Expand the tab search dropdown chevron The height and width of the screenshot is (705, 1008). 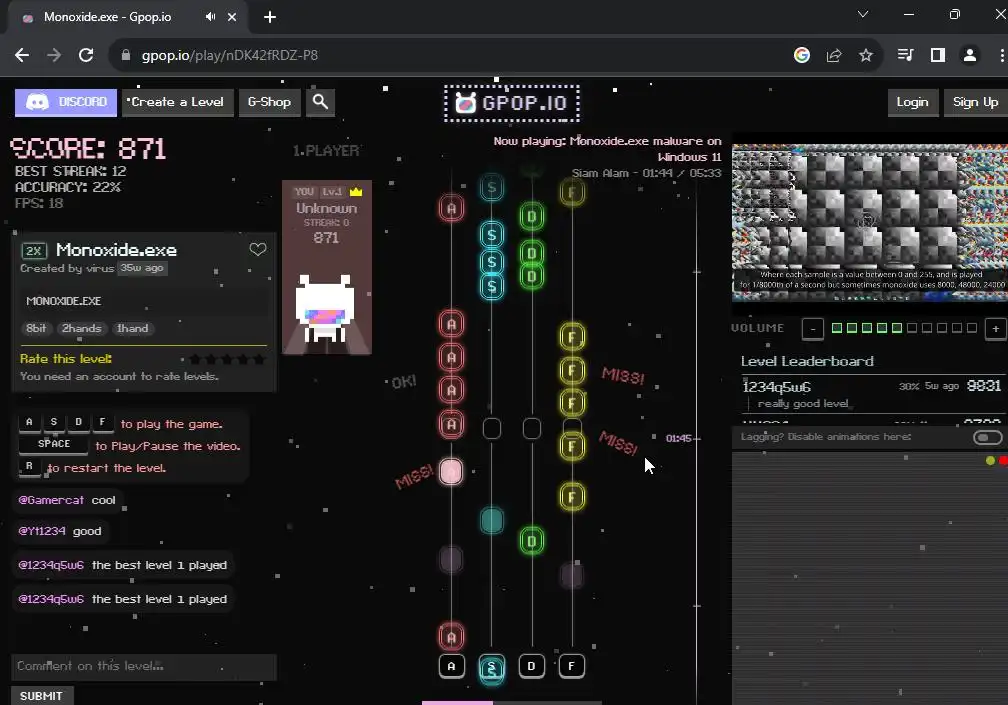863,14
